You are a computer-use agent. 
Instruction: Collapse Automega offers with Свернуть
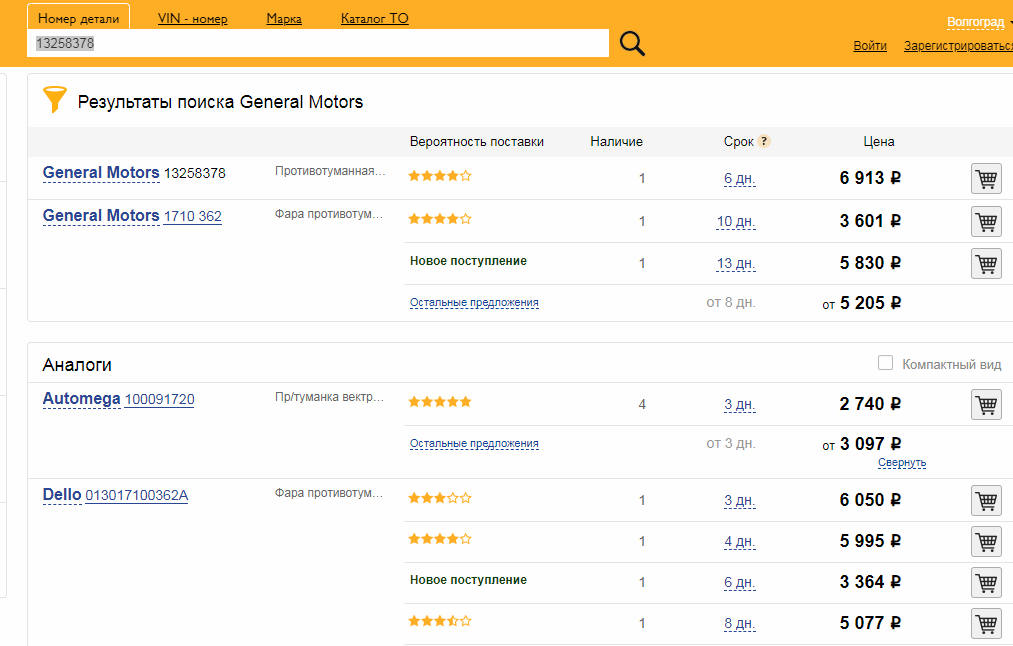coord(902,463)
